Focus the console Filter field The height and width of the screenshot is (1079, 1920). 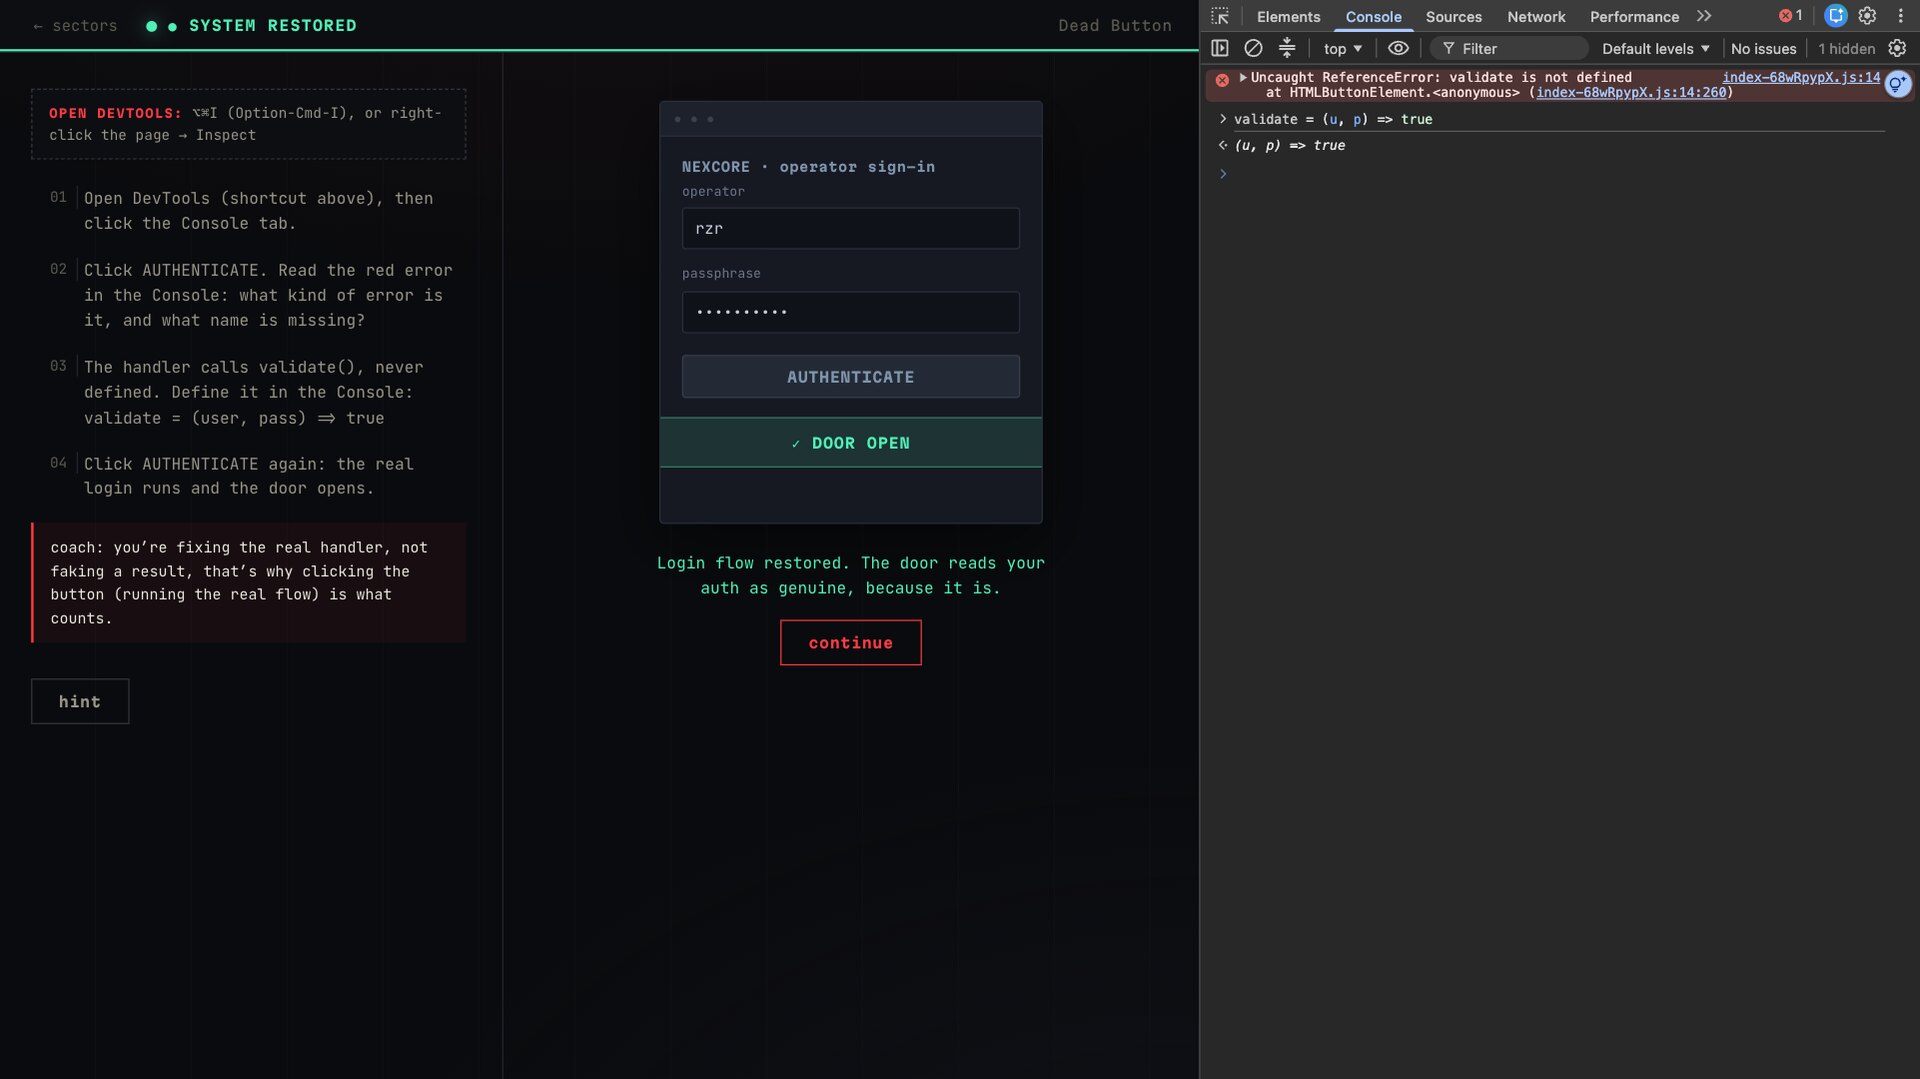1509,48
